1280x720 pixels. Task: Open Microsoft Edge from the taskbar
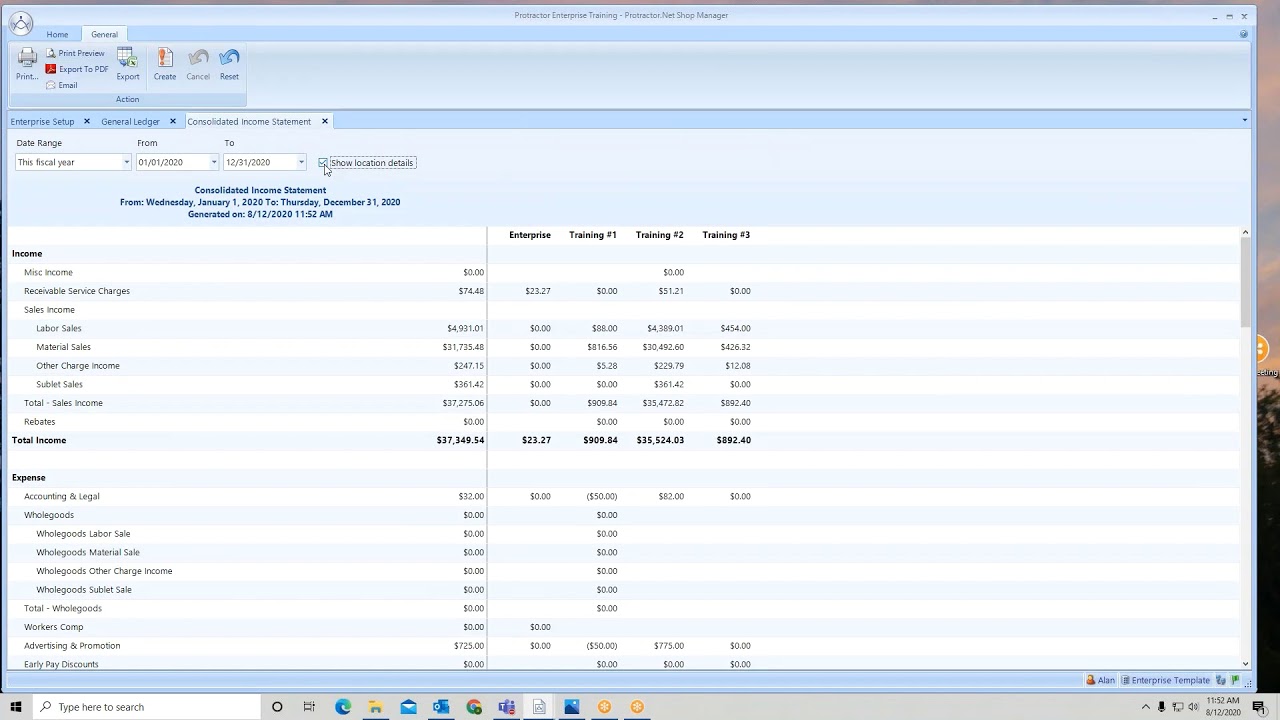pos(343,707)
